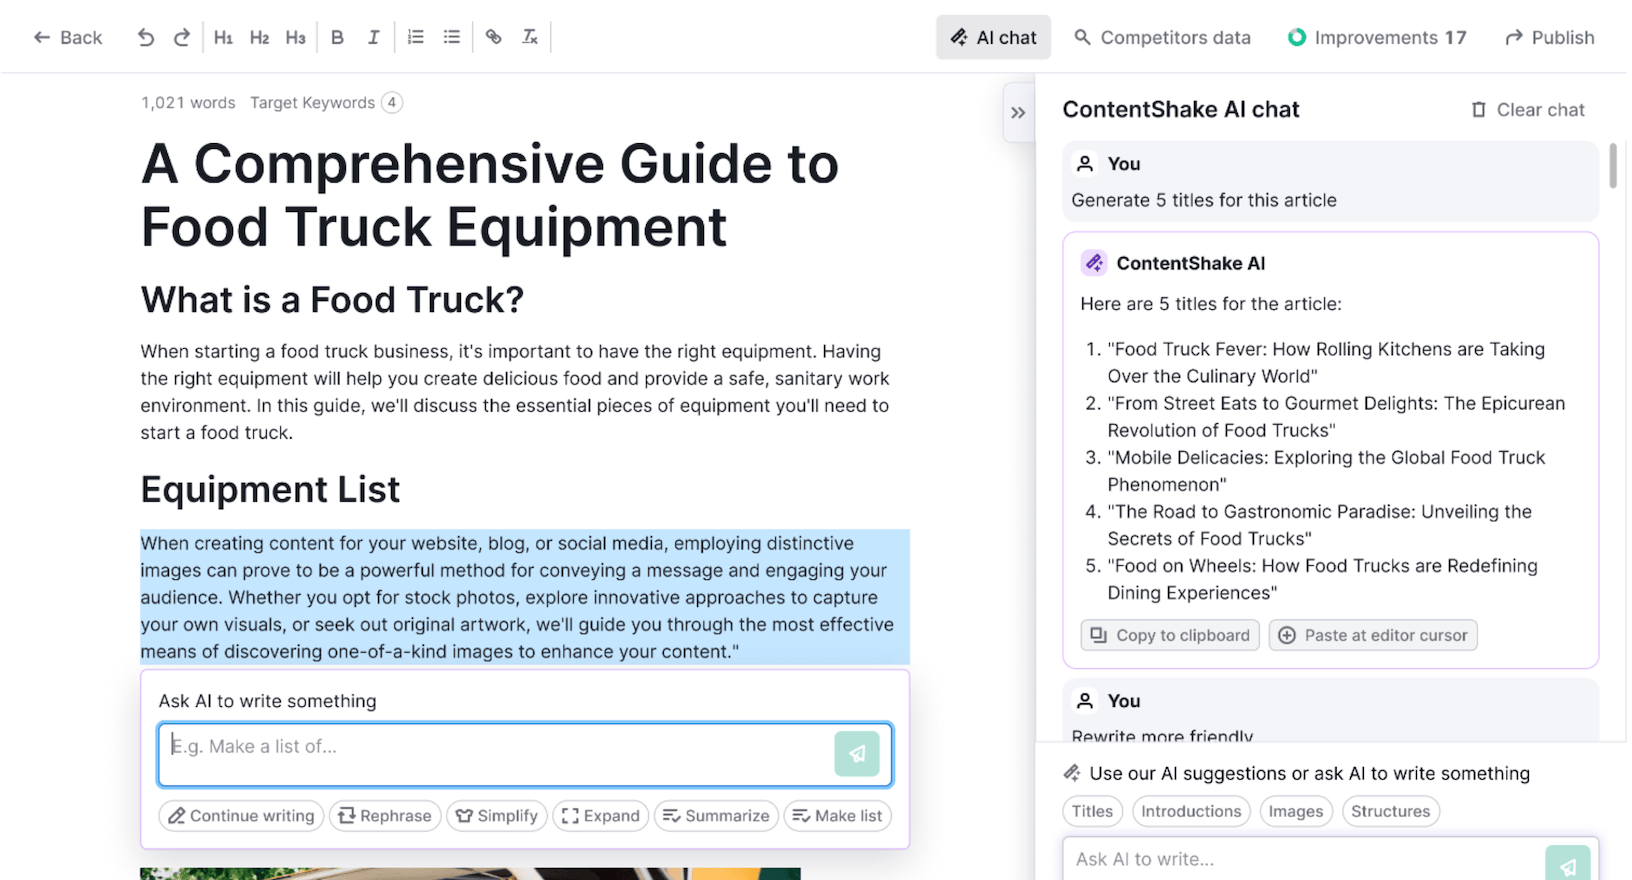Switch to Competitors data tab

[x=1162, y=37]
